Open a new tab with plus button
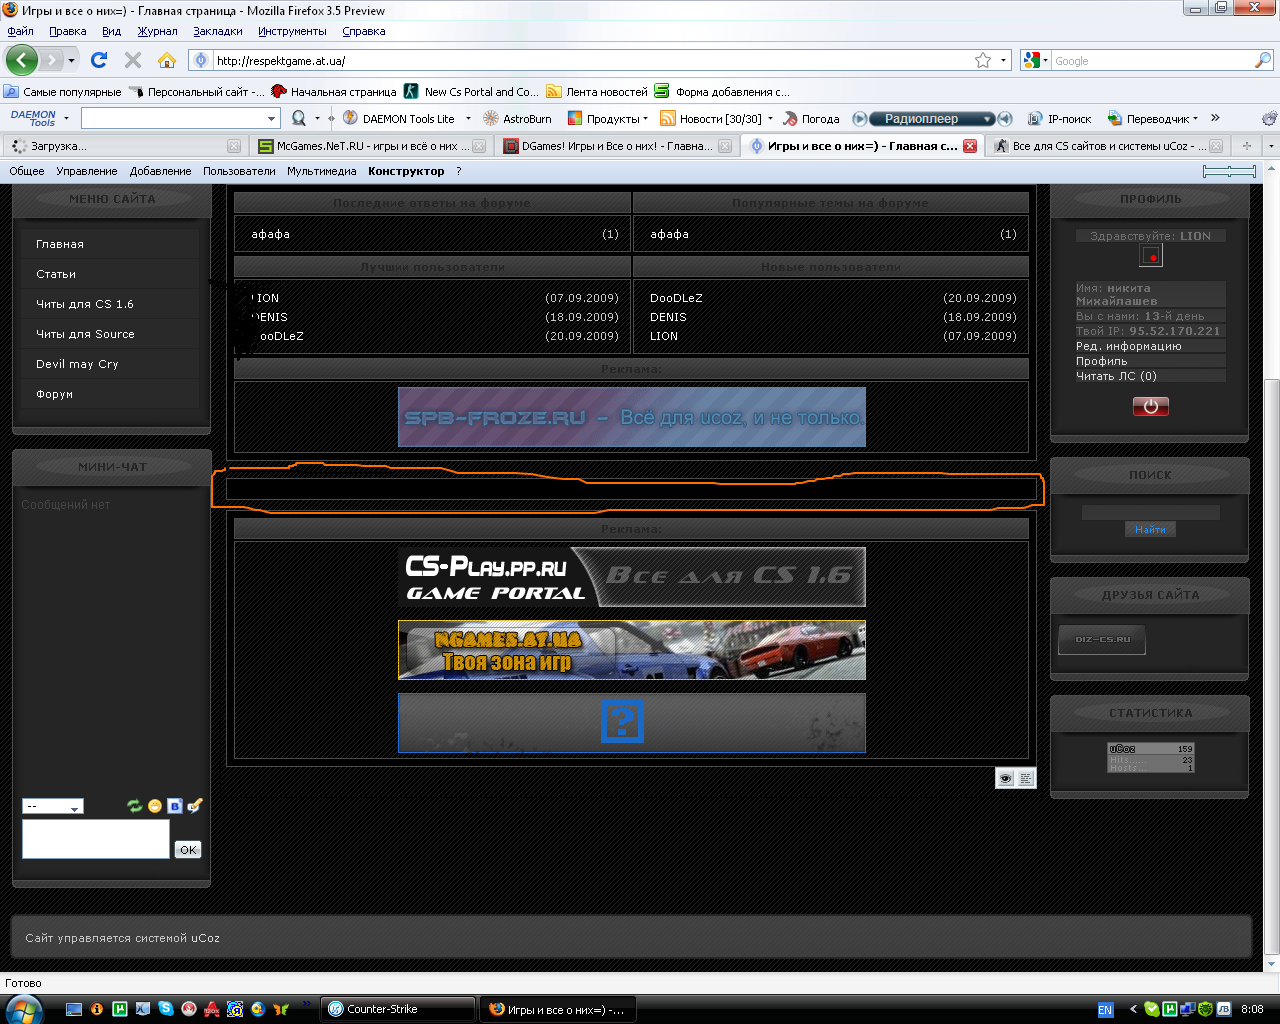Screen dimensions: 1280x1024 click(1247, 146)
